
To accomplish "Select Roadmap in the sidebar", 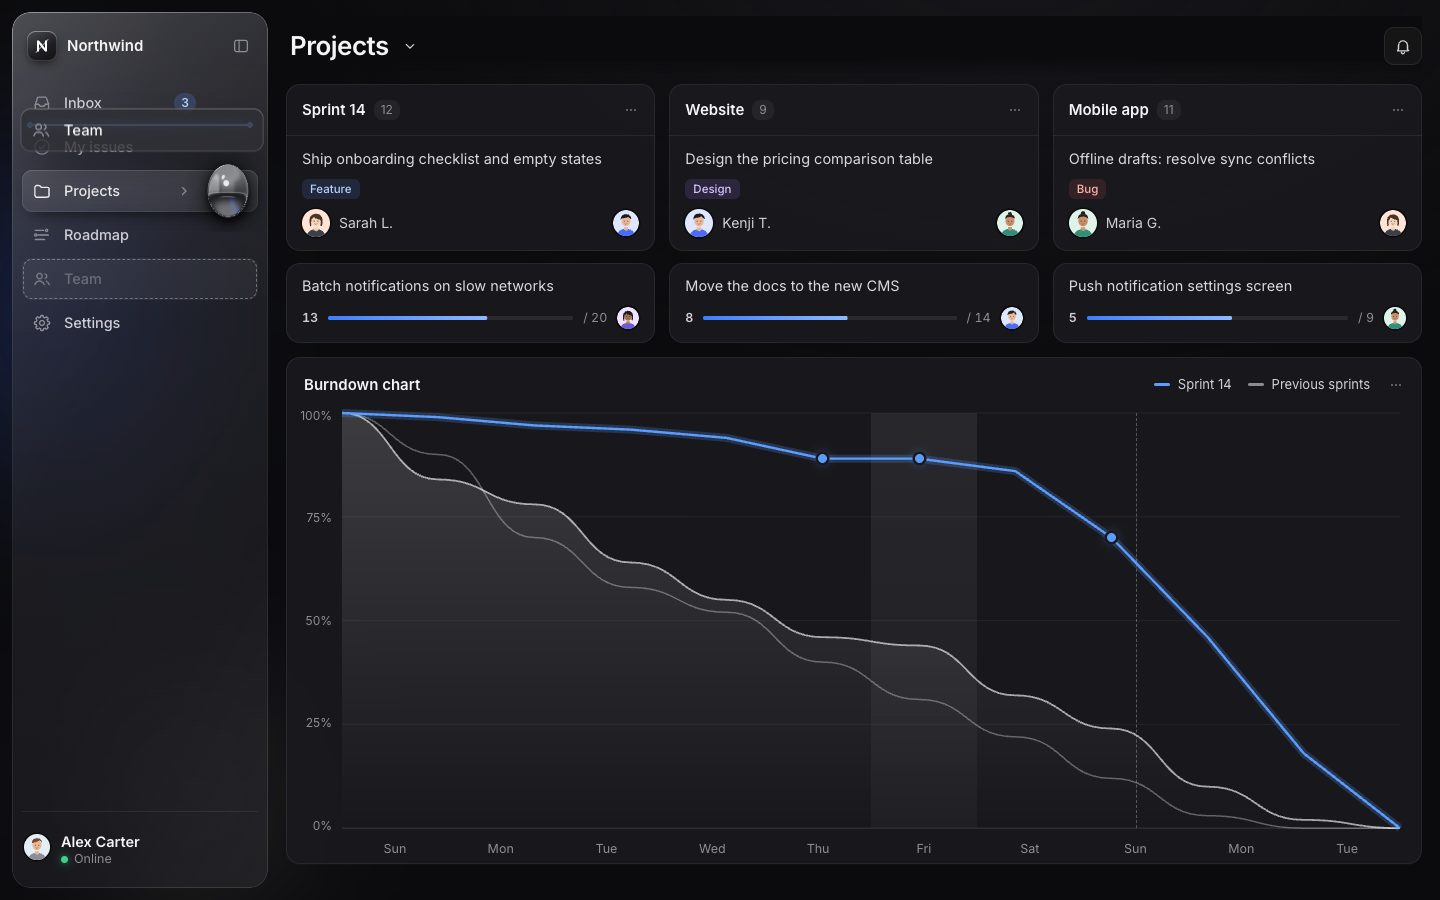I will tap(140, 235).
